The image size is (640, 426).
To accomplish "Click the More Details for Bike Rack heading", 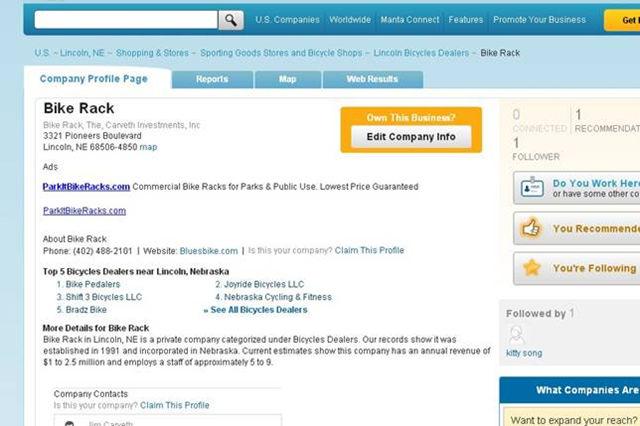I will (96, 328).
